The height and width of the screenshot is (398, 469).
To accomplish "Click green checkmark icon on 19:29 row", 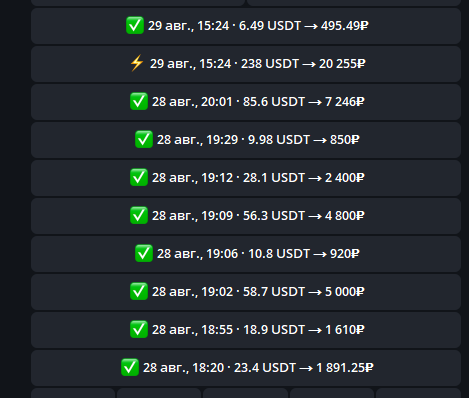I will click(144, 139).
